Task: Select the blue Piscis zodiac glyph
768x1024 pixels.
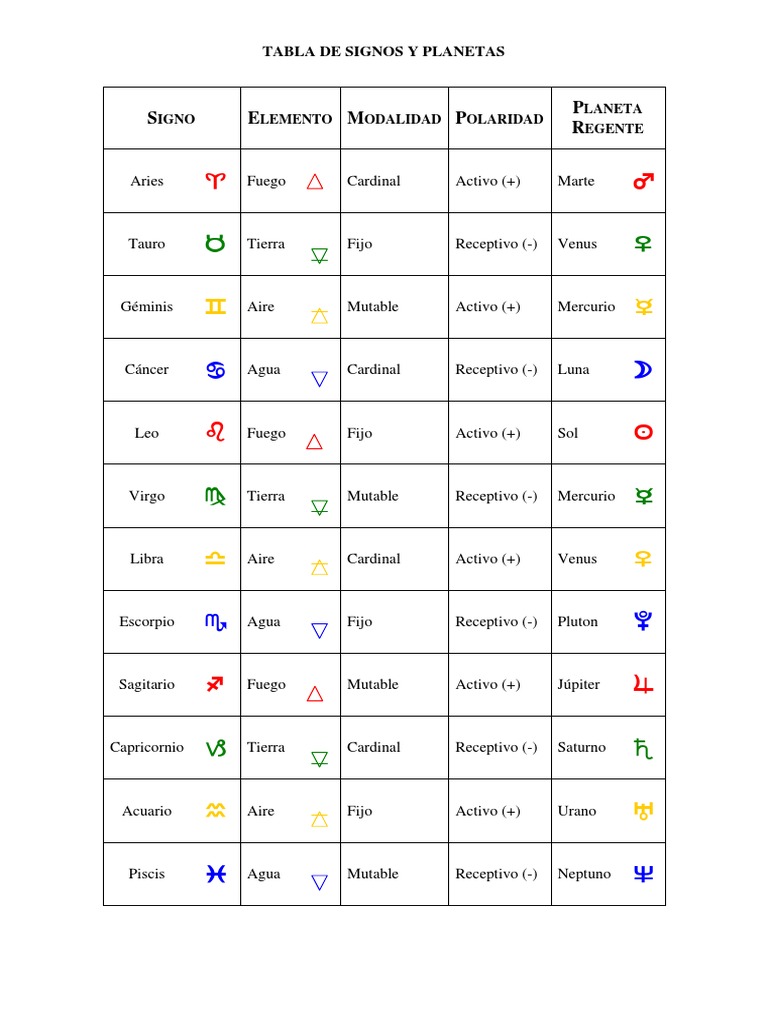Action: pyautogui.click(x=215, y=874)
